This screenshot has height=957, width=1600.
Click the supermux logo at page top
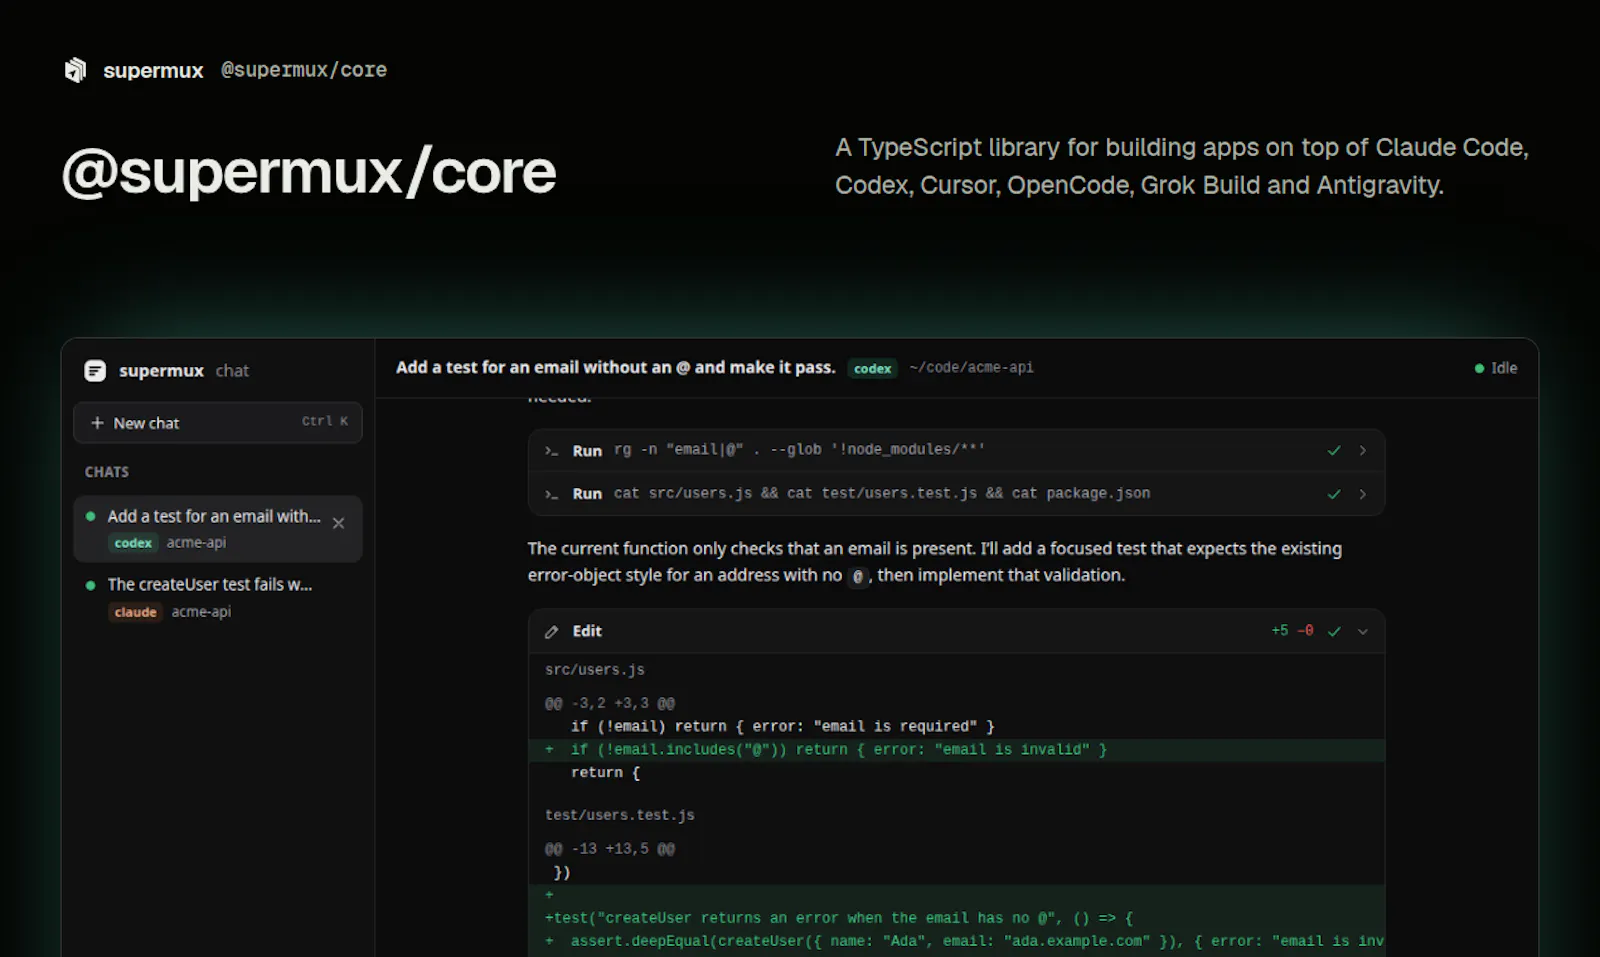(75, 70)
